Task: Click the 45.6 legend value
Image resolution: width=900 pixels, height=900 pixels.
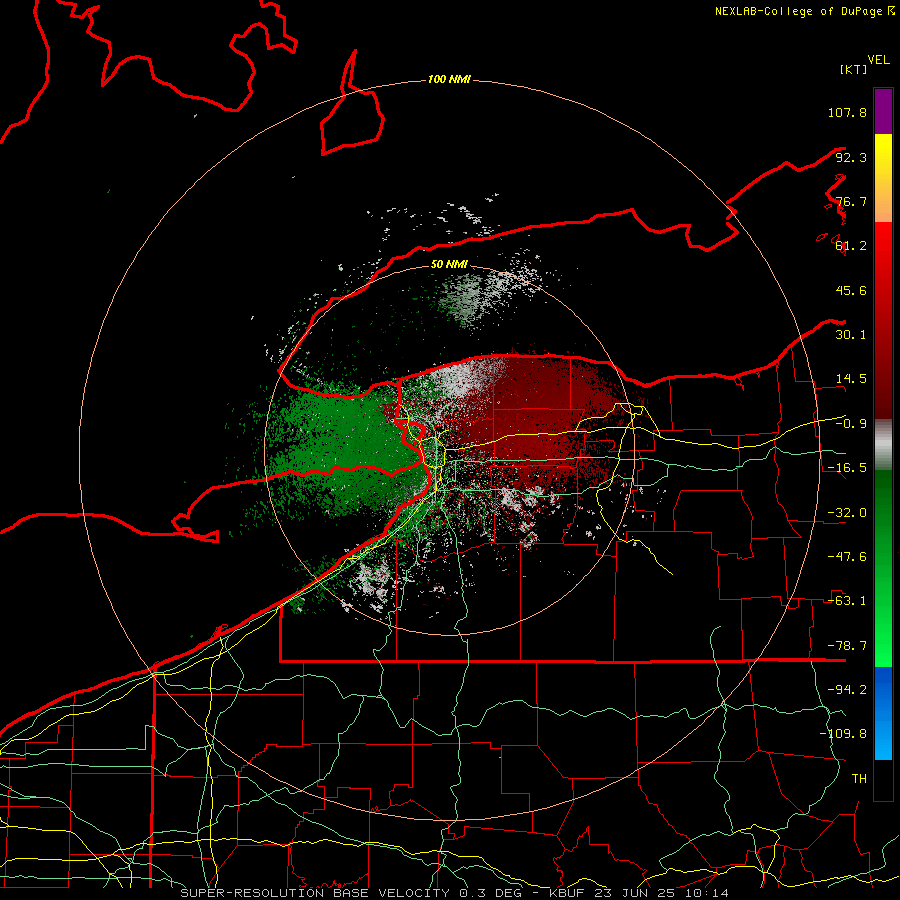Action: coord(851,290)
